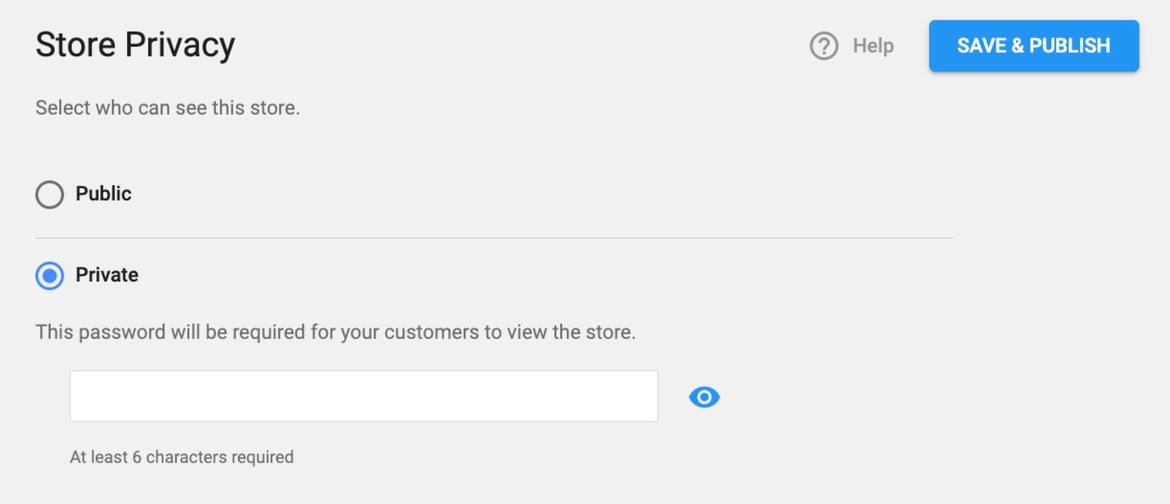Click the 'At least 6 characters required' hint
1170x504 pixels.
point(181,457)
